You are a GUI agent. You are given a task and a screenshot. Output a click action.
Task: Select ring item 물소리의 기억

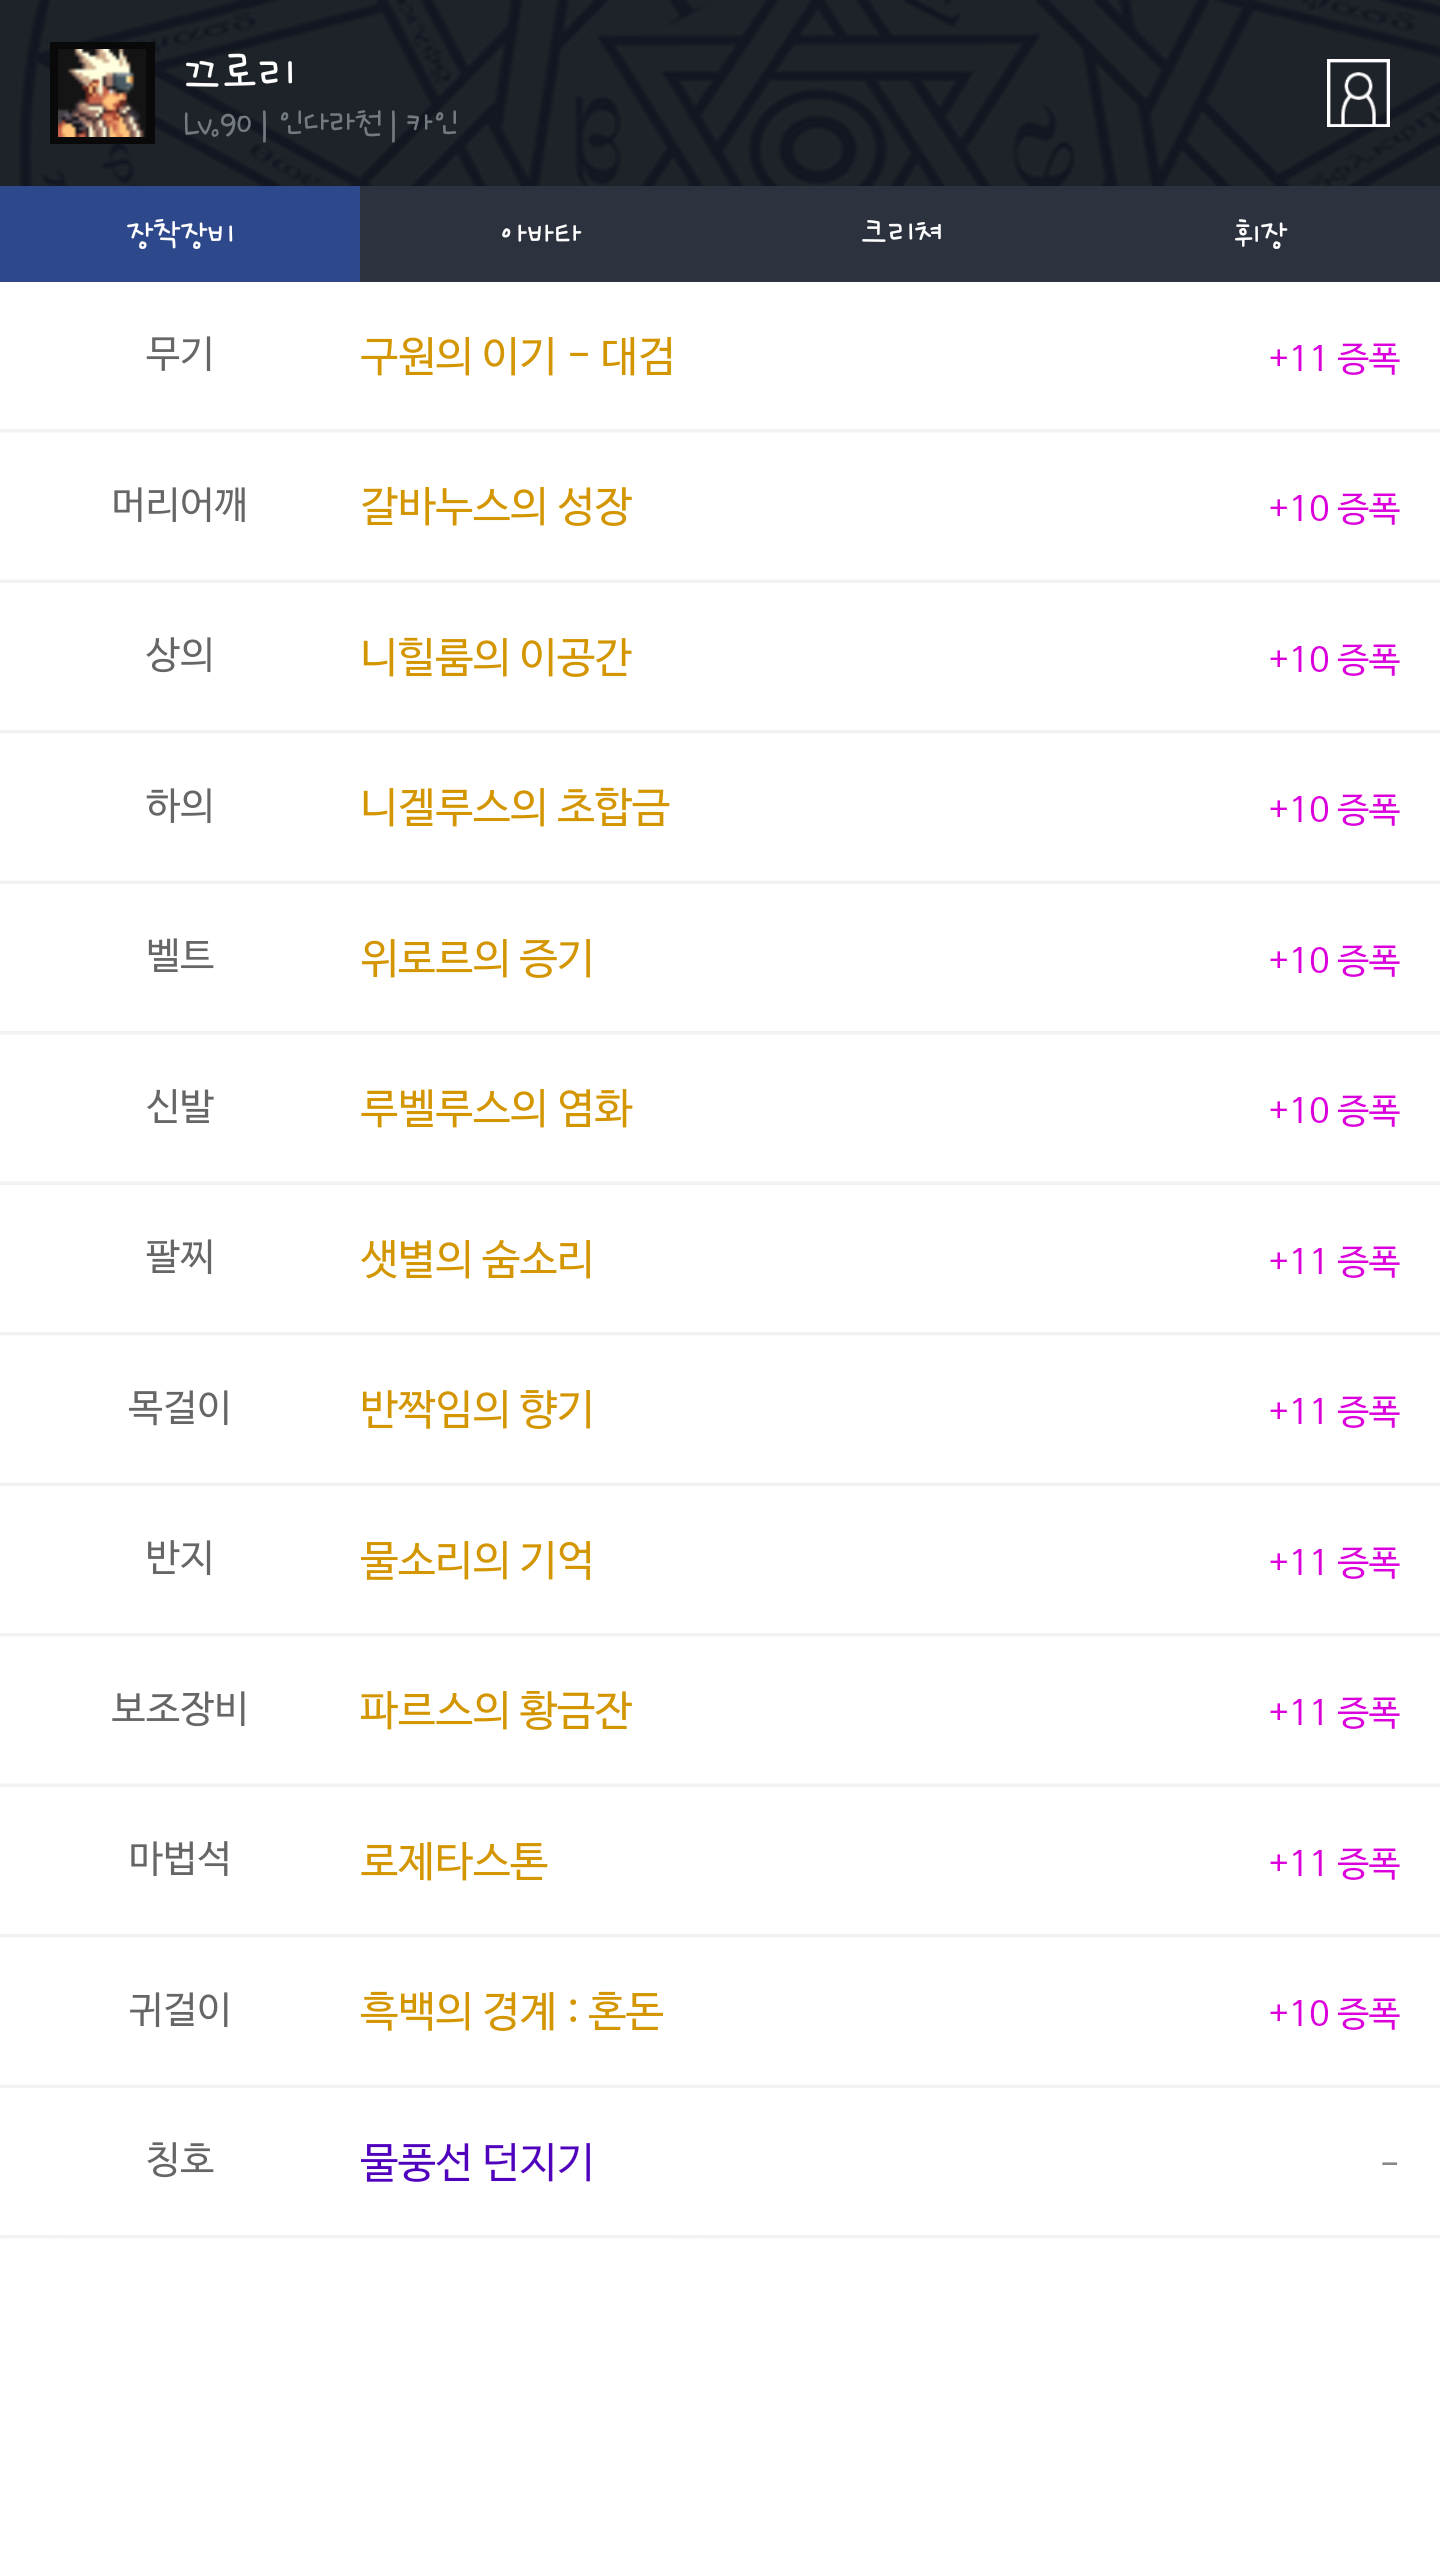(476, 1560)
